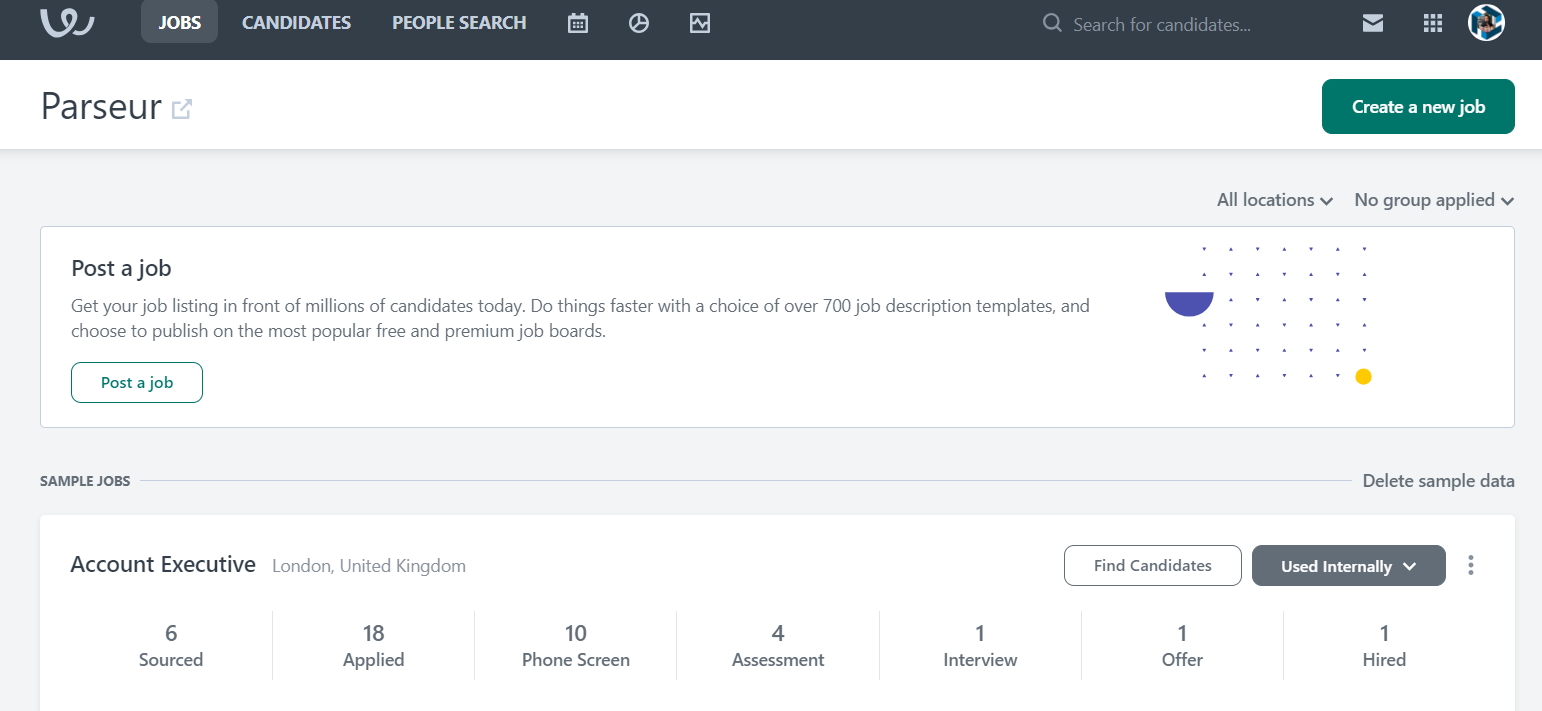Open the Account Executive three-dot menu
The width and height of the screenshot is (1542, 711).
pos(1471,565)
